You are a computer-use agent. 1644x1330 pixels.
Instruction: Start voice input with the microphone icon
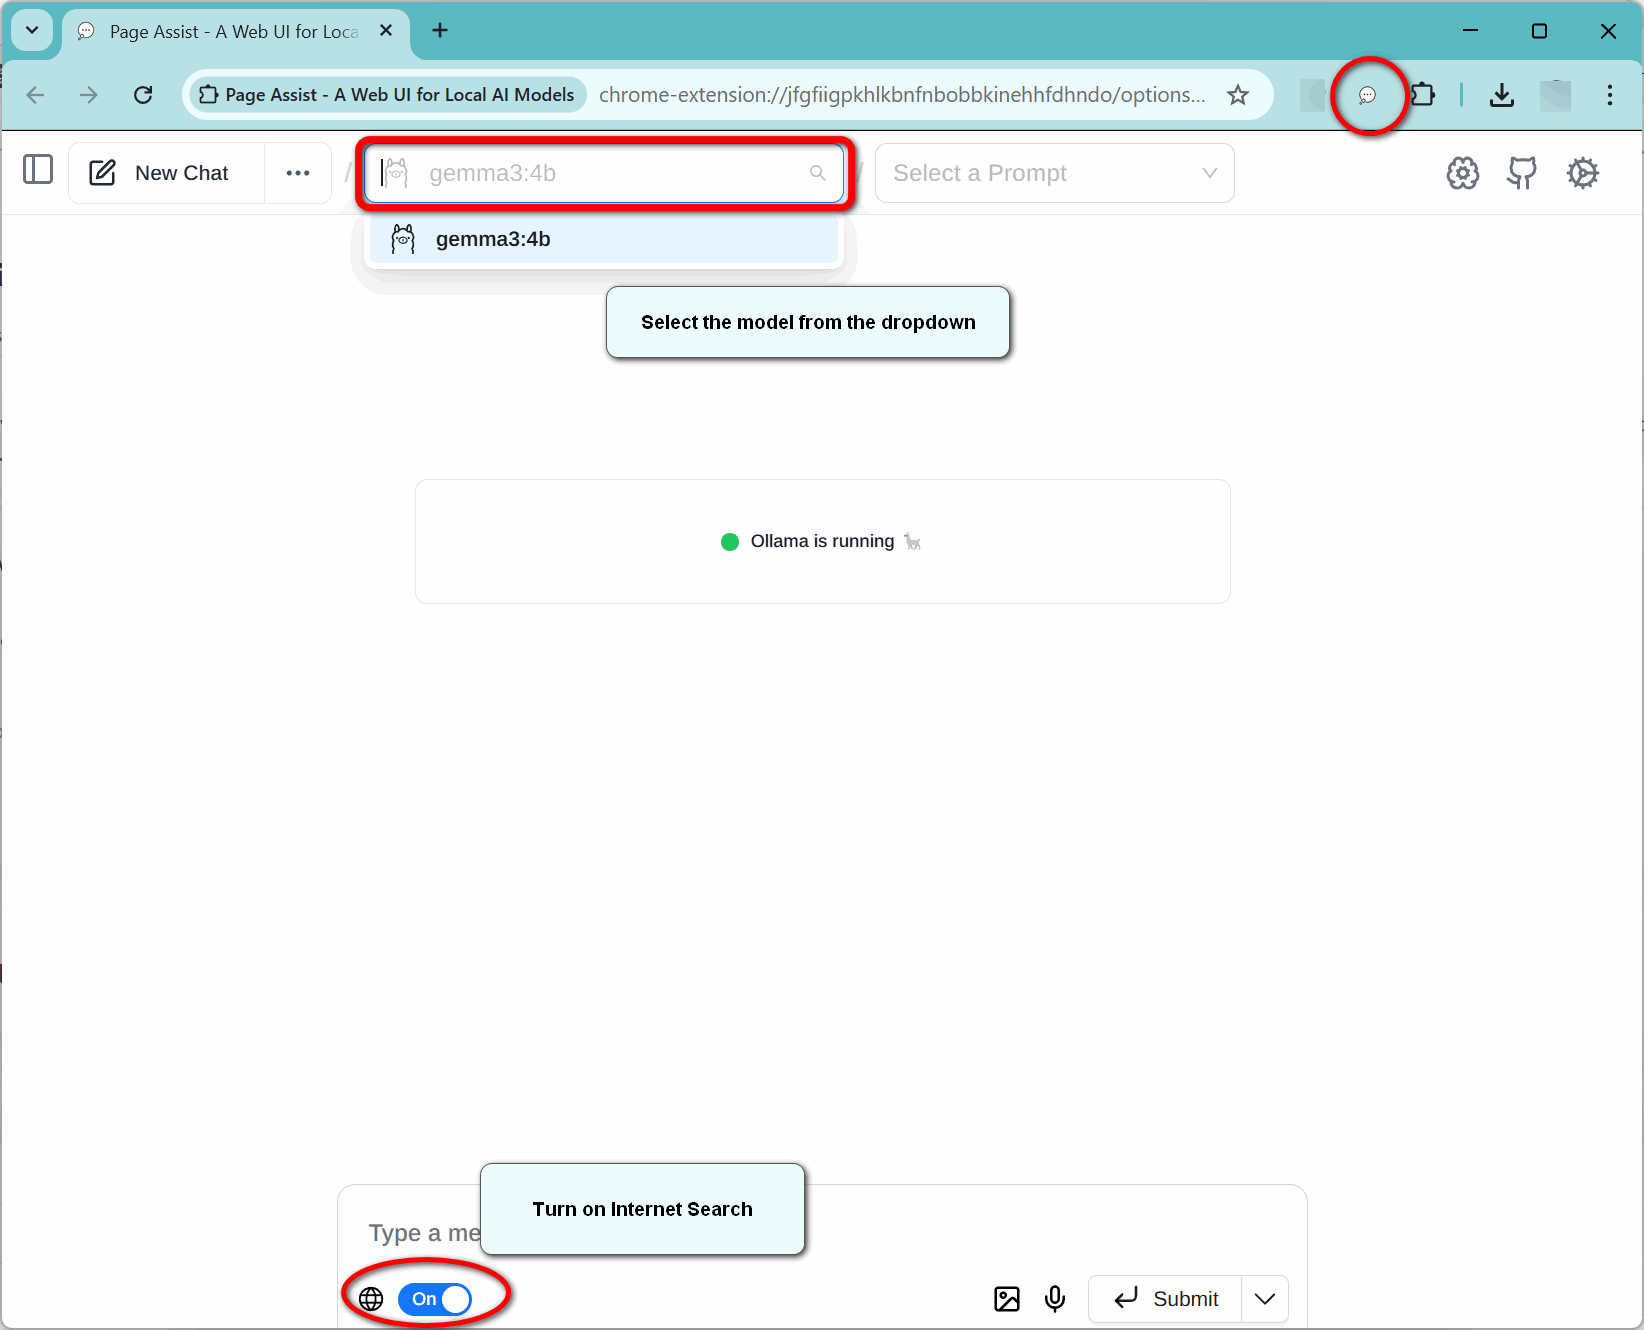click(x=1055, y=1299)
